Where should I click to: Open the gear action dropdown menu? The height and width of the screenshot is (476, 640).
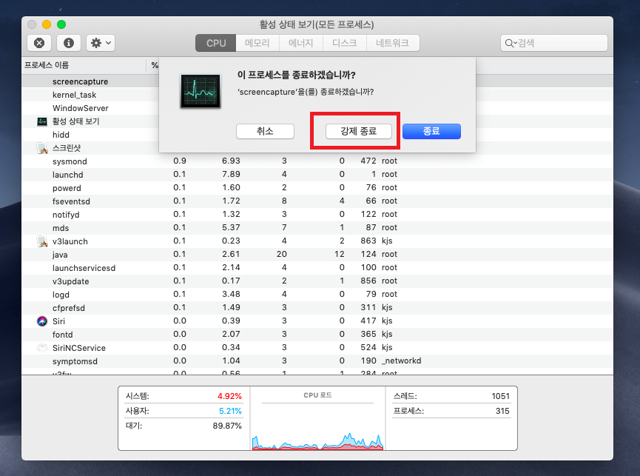coord(100,43)
